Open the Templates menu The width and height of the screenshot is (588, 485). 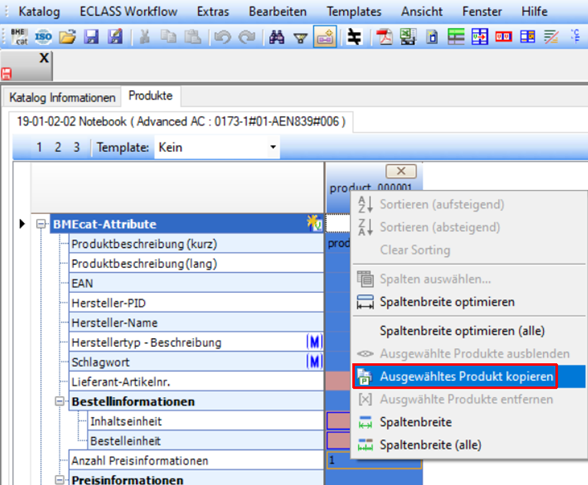(x=354, y=11)
